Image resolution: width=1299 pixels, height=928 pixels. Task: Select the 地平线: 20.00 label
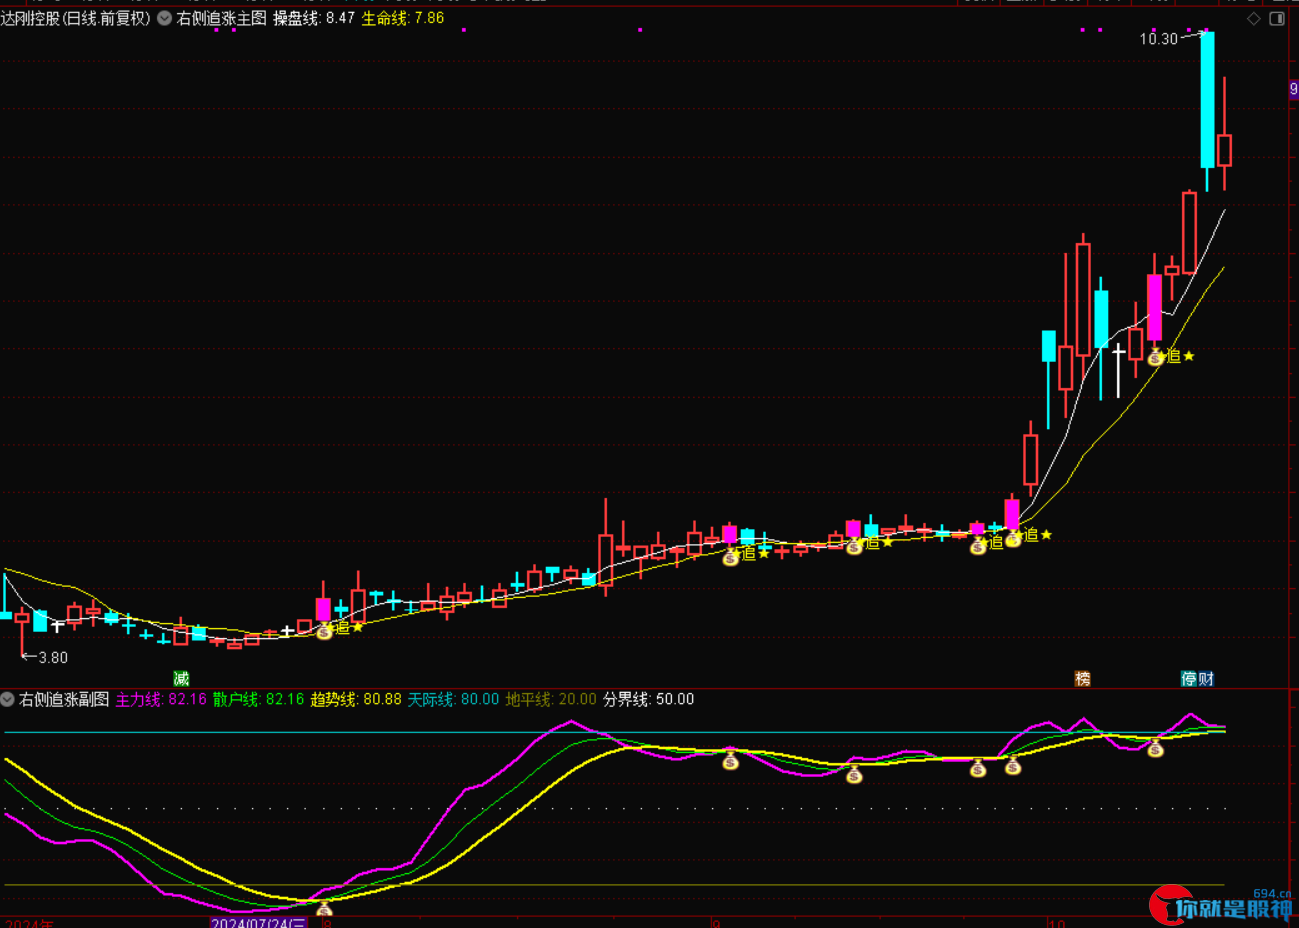(551, 699)
